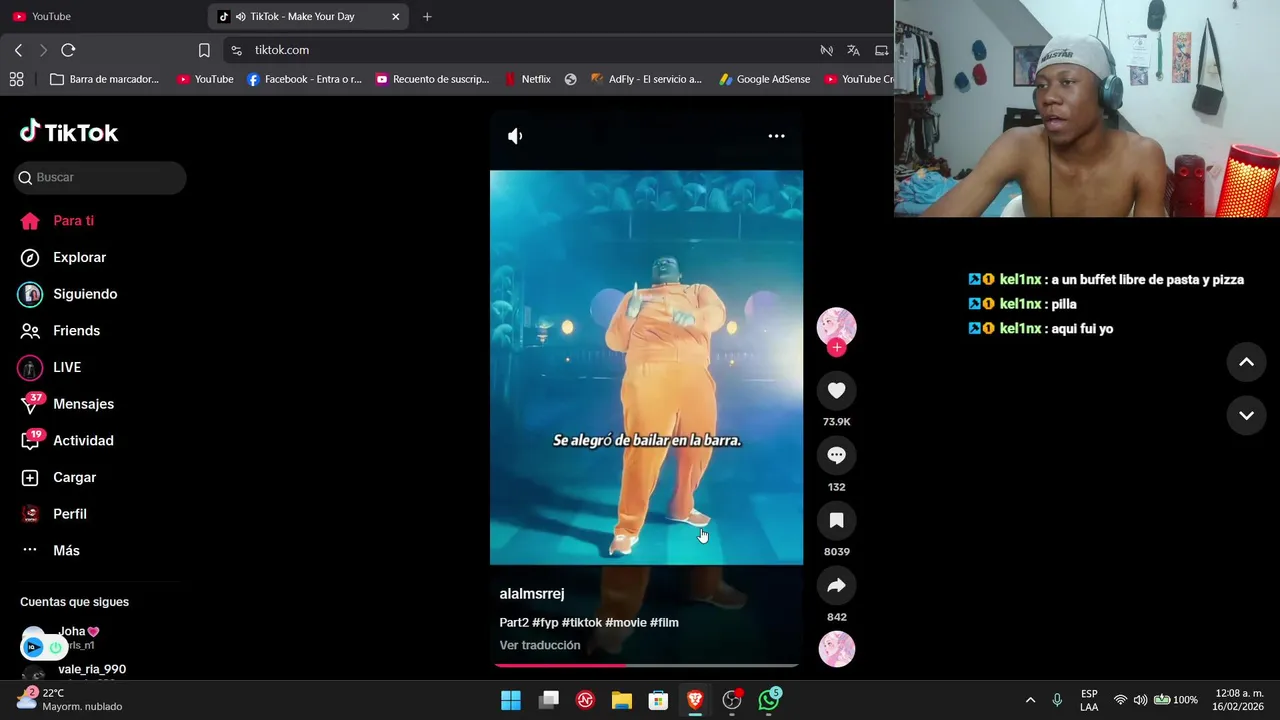Open the comments with the speech bubble

[837, 456]
